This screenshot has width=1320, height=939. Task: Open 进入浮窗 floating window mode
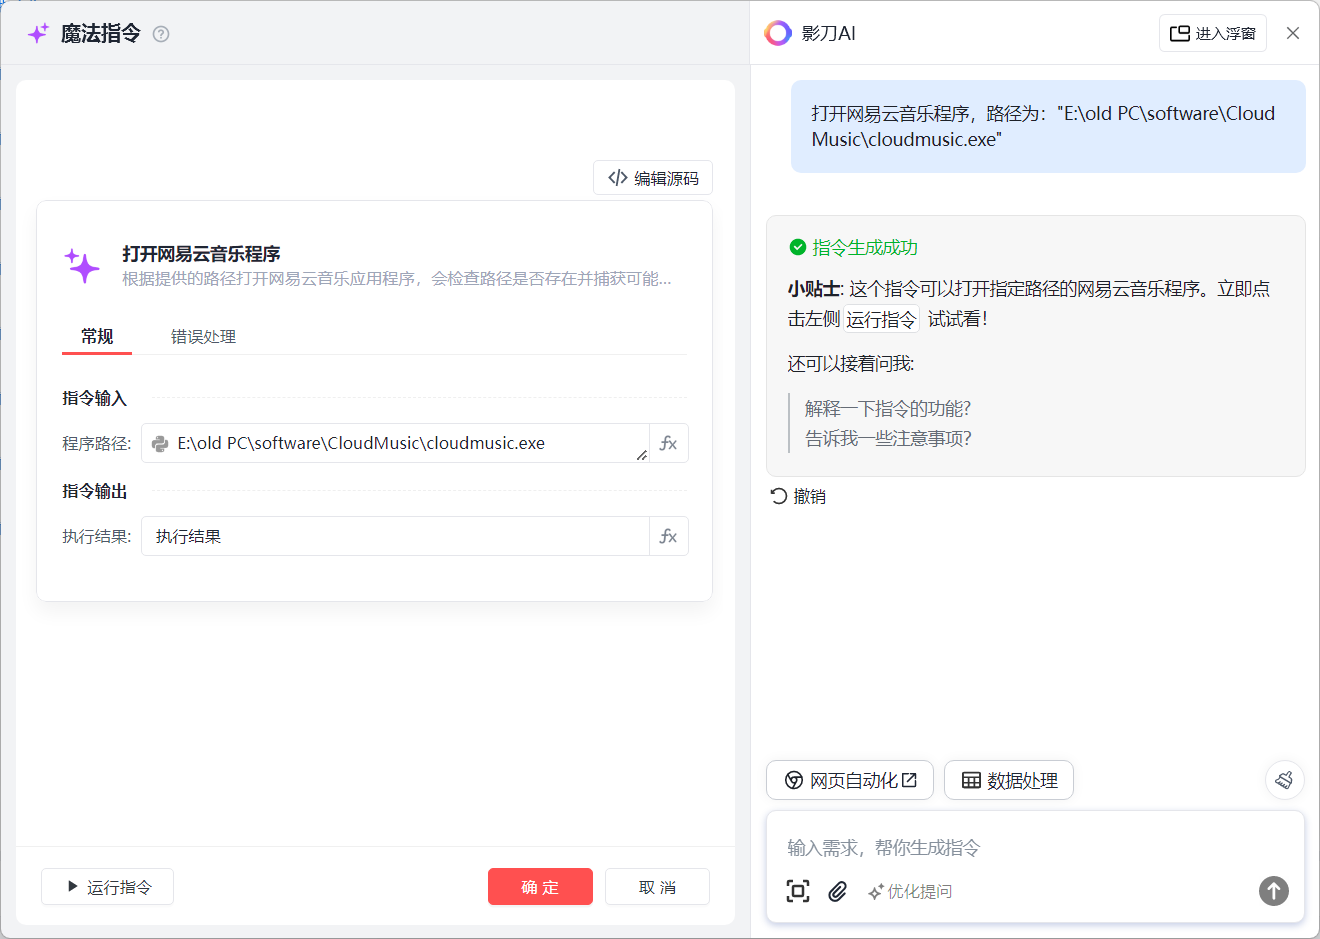click(1213, 33)
